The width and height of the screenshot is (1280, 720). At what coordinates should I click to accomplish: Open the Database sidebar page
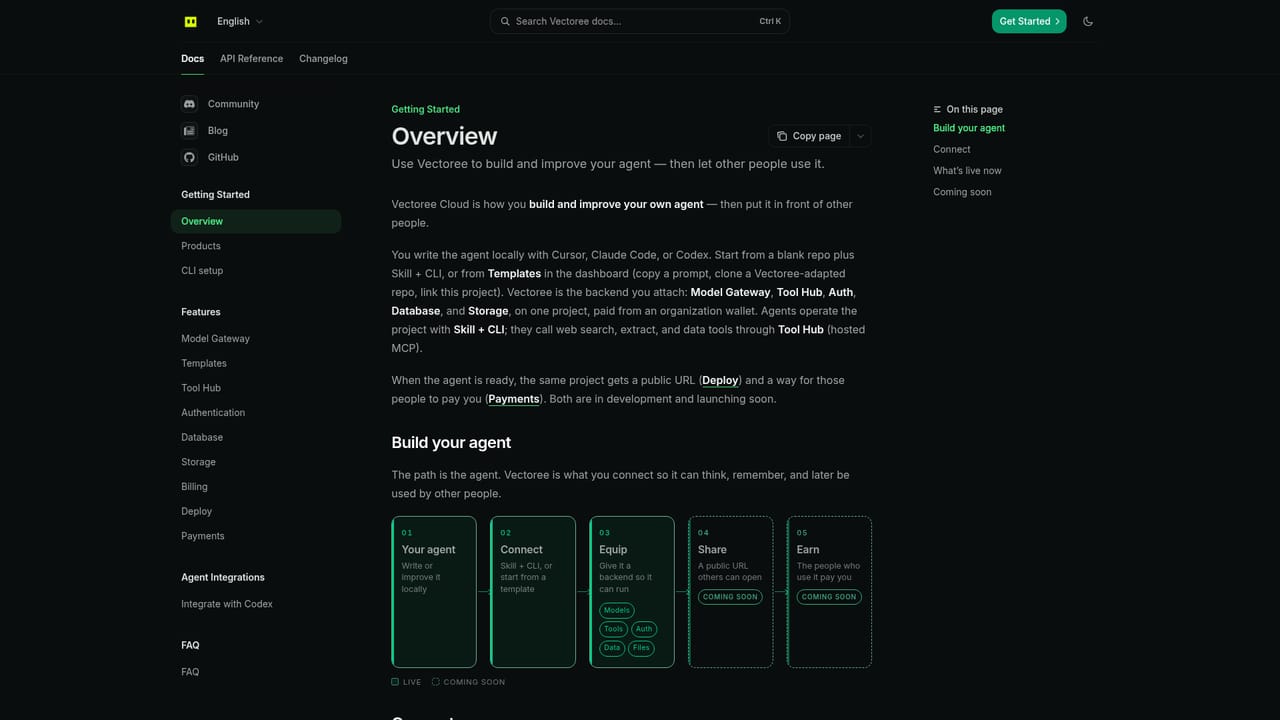coord(256,438)
